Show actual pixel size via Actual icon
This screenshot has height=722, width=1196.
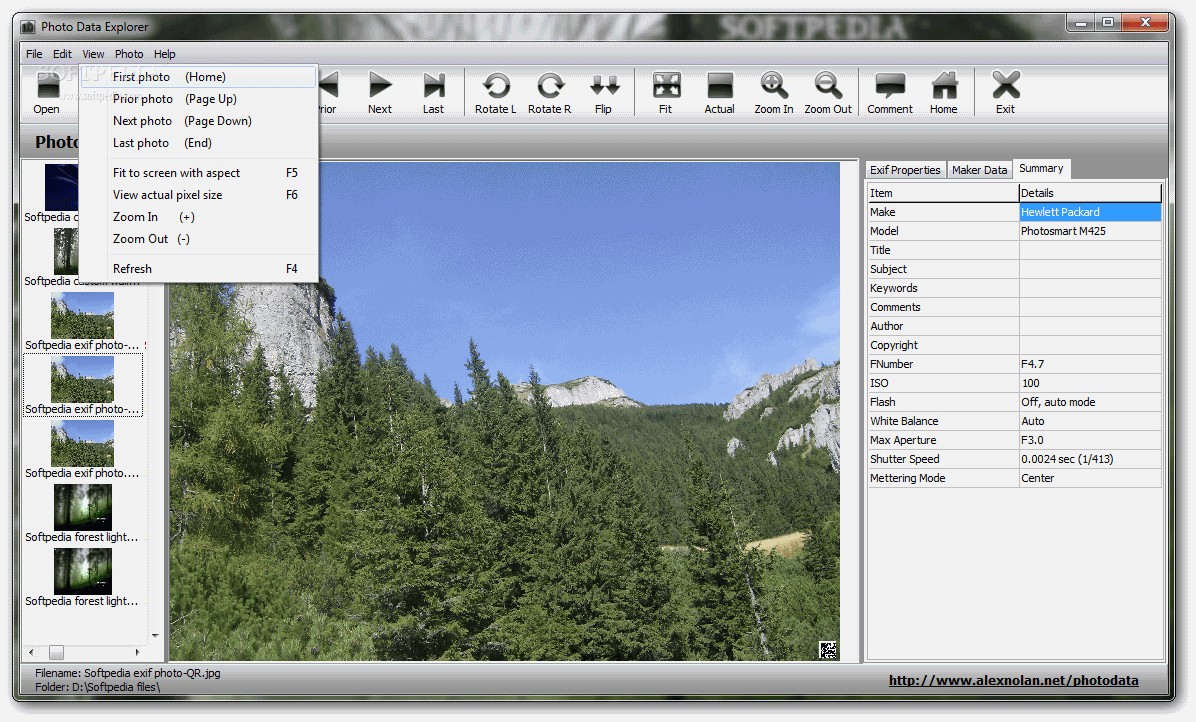[x=719, y=92]
